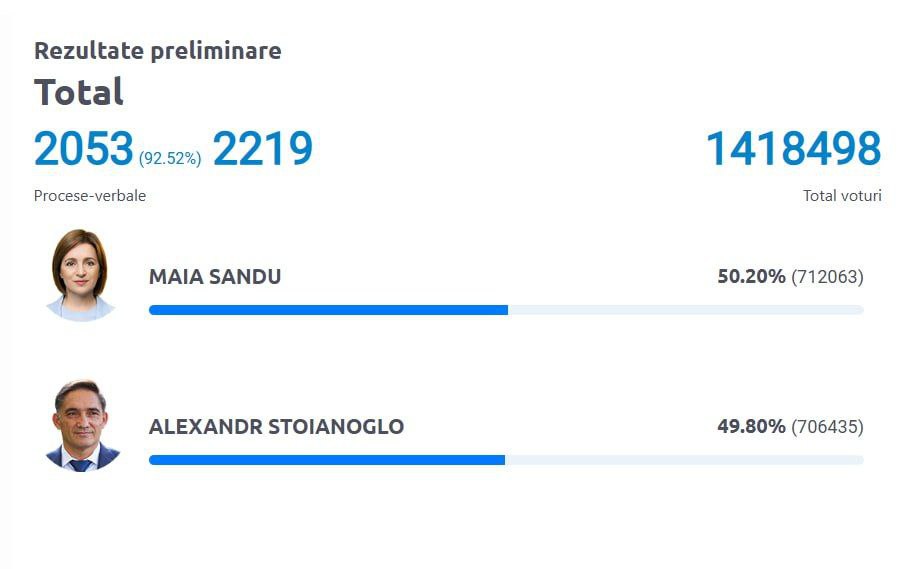Click the unfilled part of Sandu's bar
The width and height of the screenshot is (910, 569).
(x=685, y=310)
